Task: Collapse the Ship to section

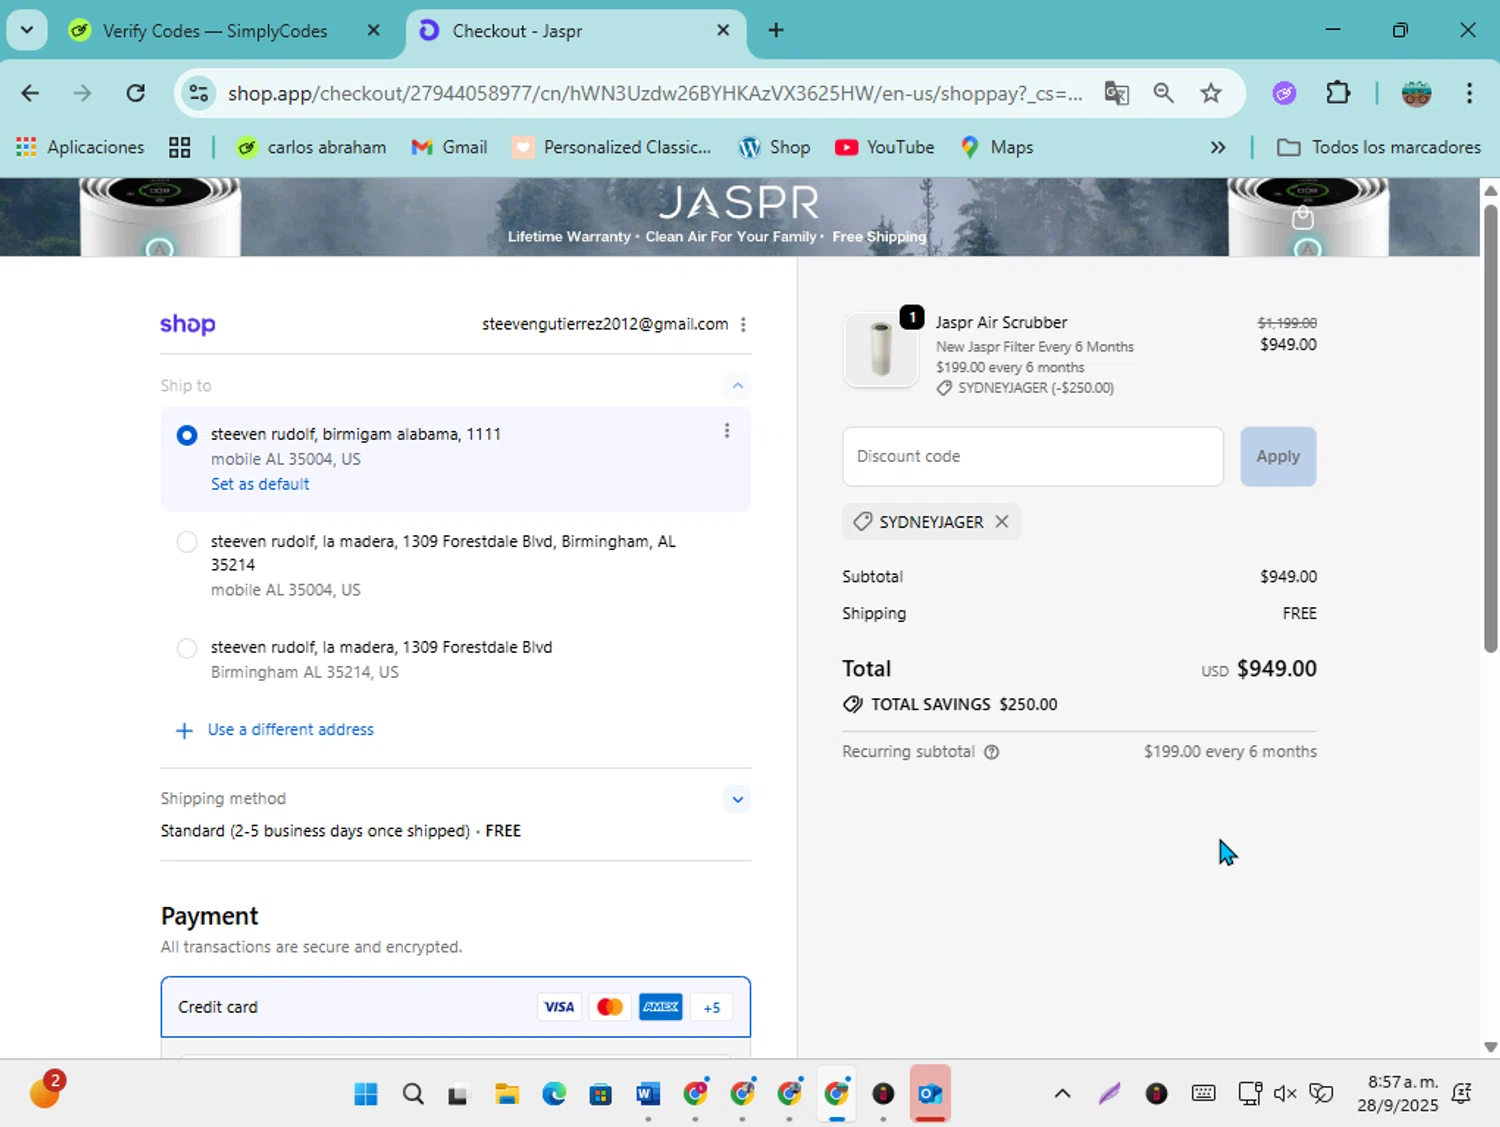Action: pyautogui.click(x=737, y=385)
